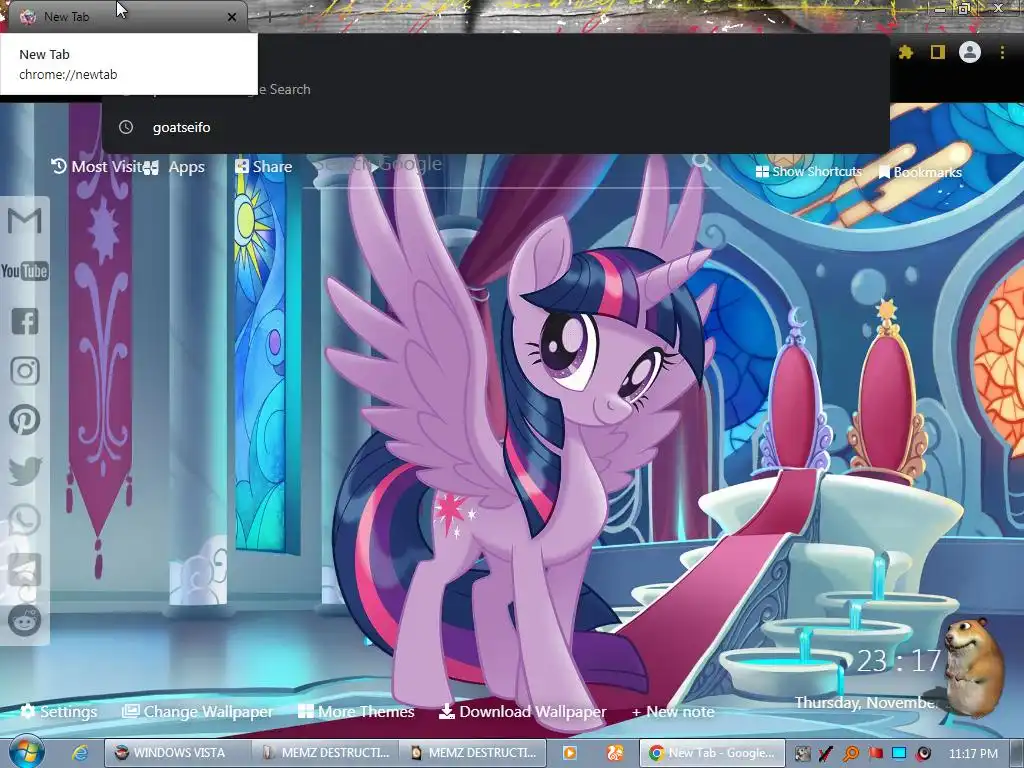
Task: Open Most Visited sites list
Action: tap(97, 167)
